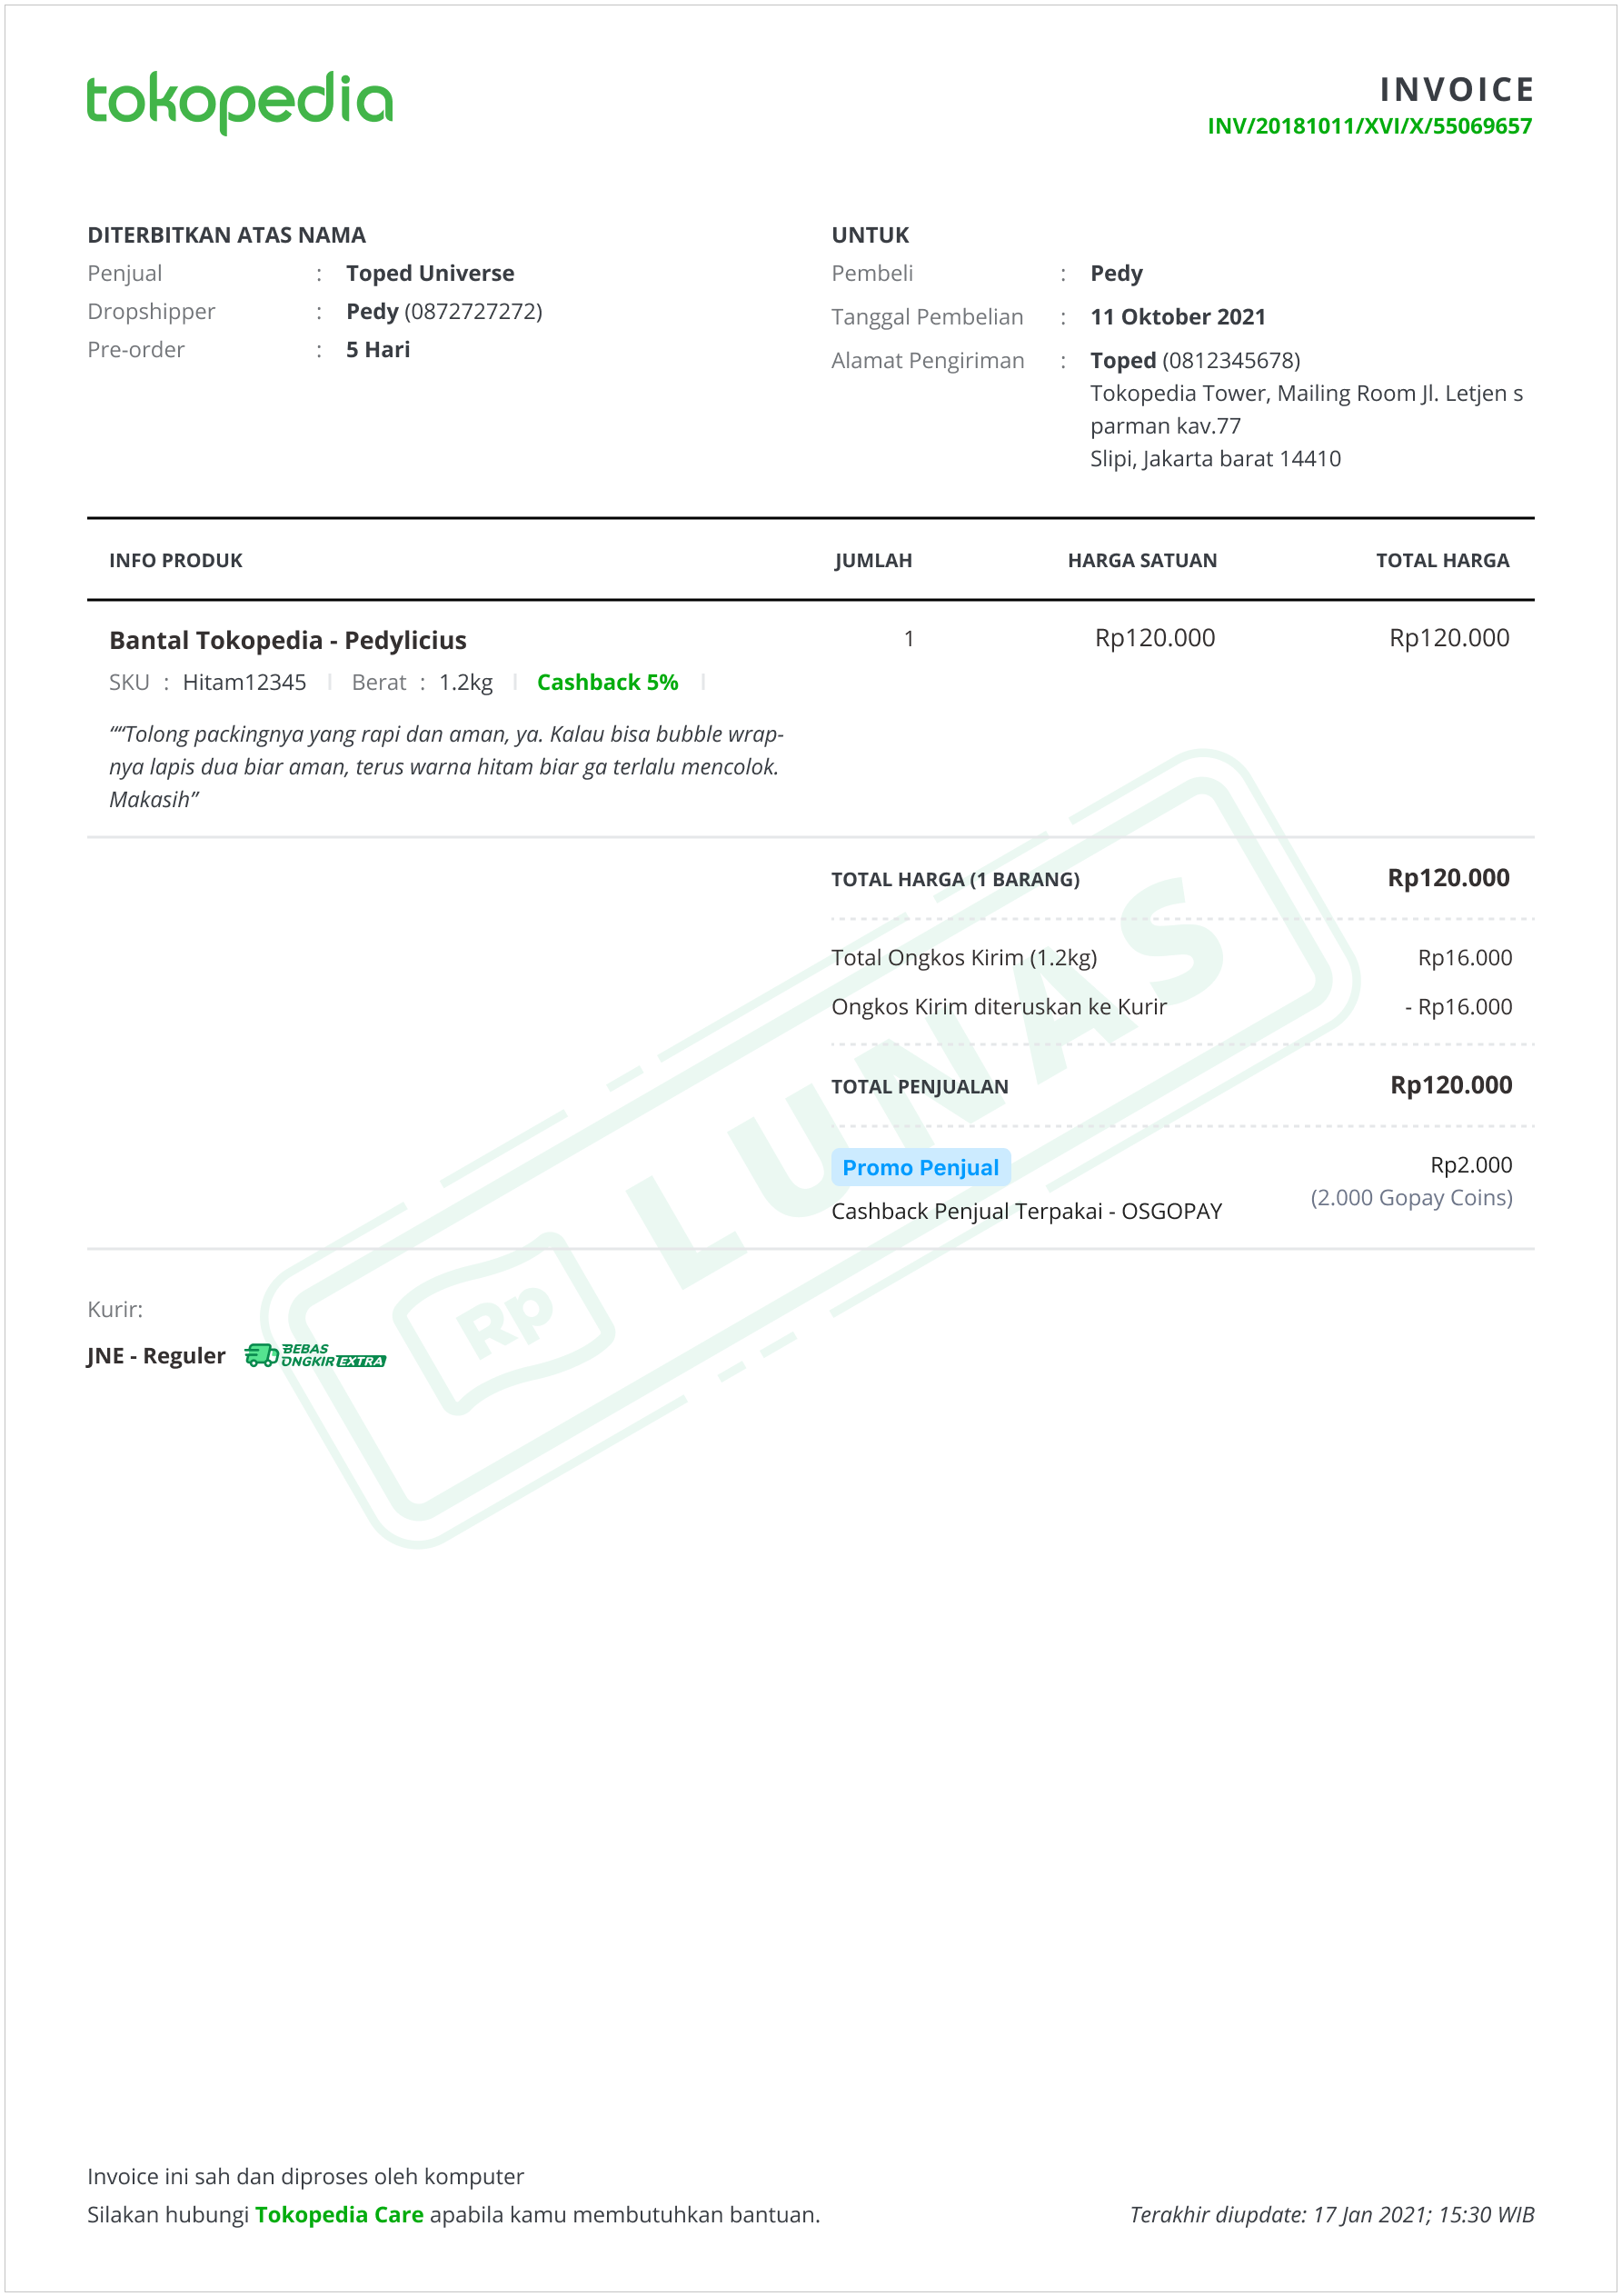Image resolution: width=1622 pixels, height=2296 pixels.
Task: Select the Tanggal Pembelian label
Action: 927,317
